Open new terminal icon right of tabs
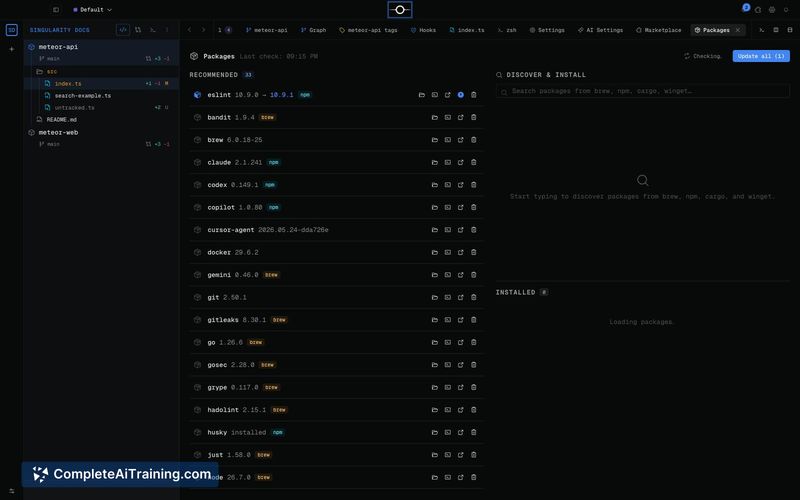This screenshot has height=500, width=800. click(x=761, y=30)
